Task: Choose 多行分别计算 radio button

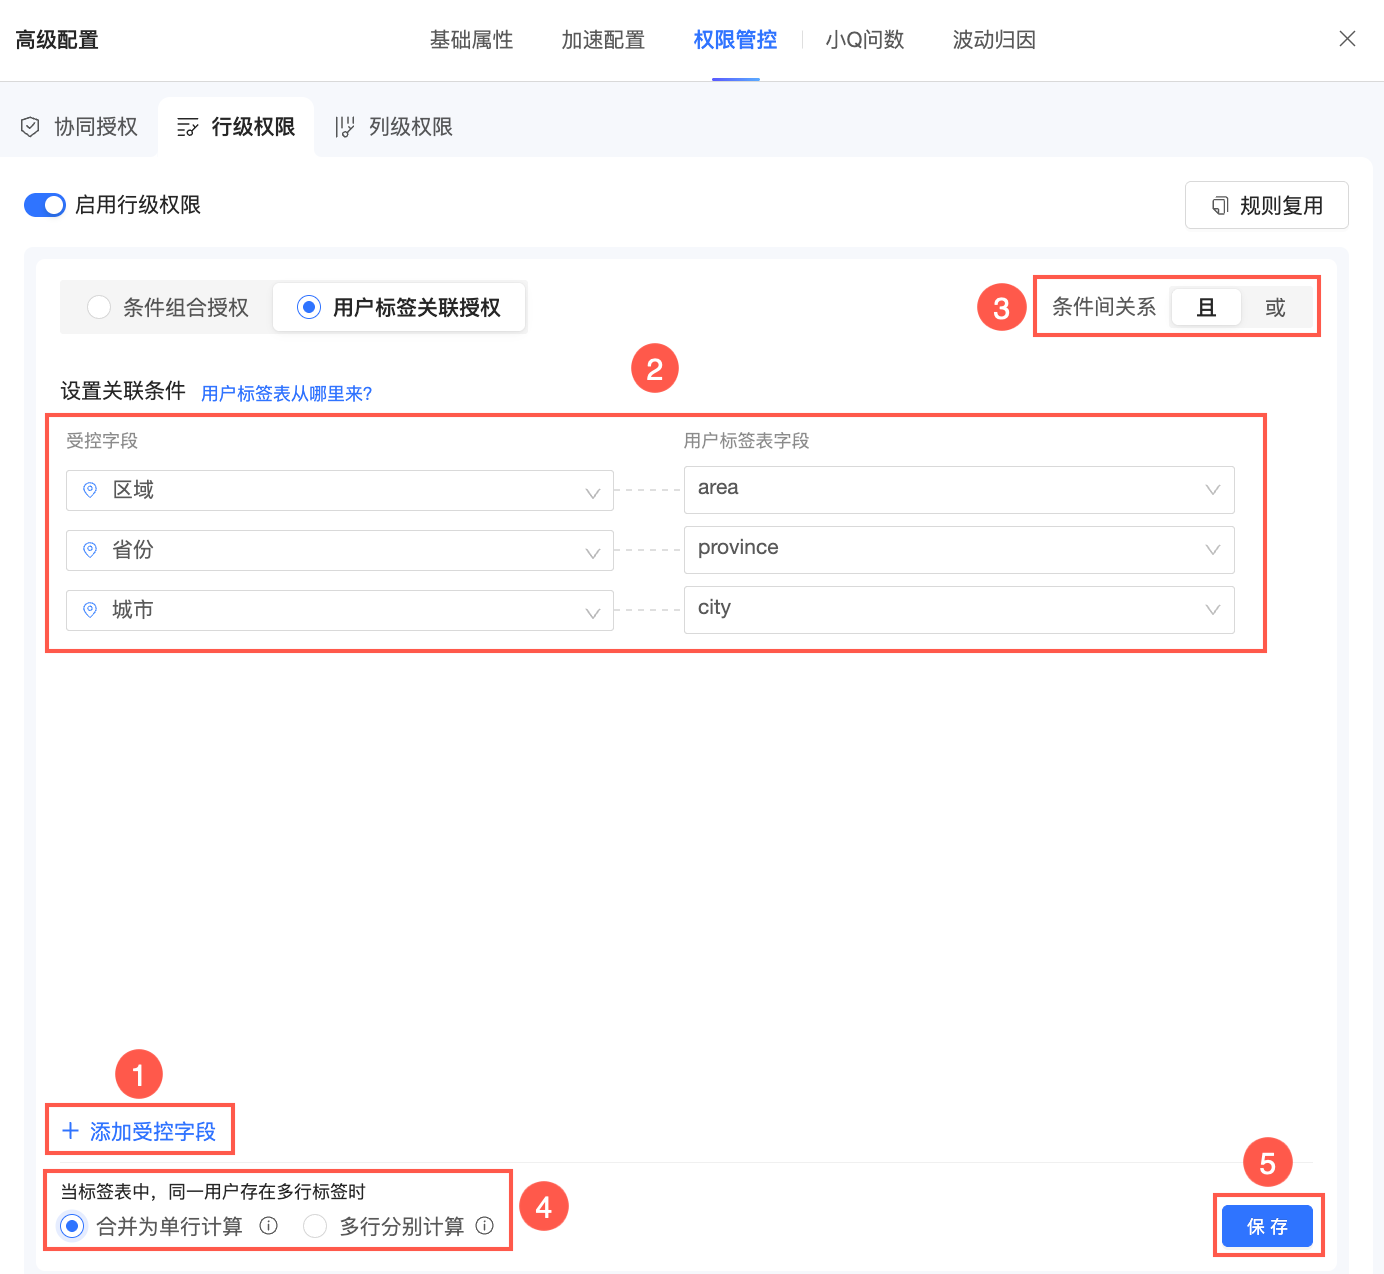Action: click(315, 1226)
